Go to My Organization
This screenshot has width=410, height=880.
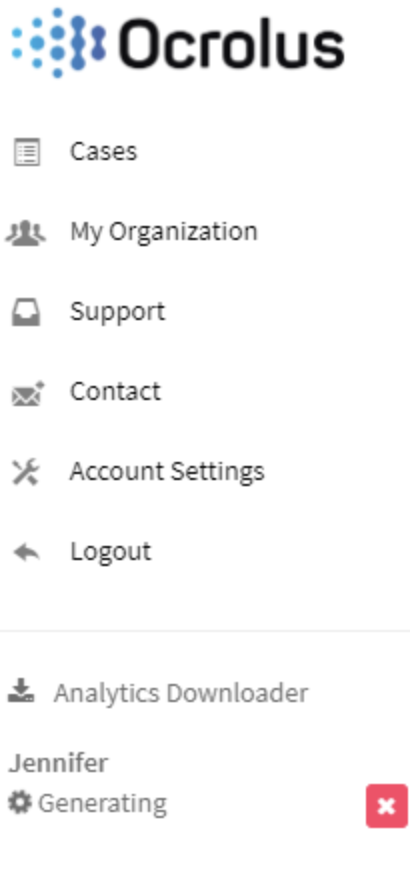coord(163,232)
